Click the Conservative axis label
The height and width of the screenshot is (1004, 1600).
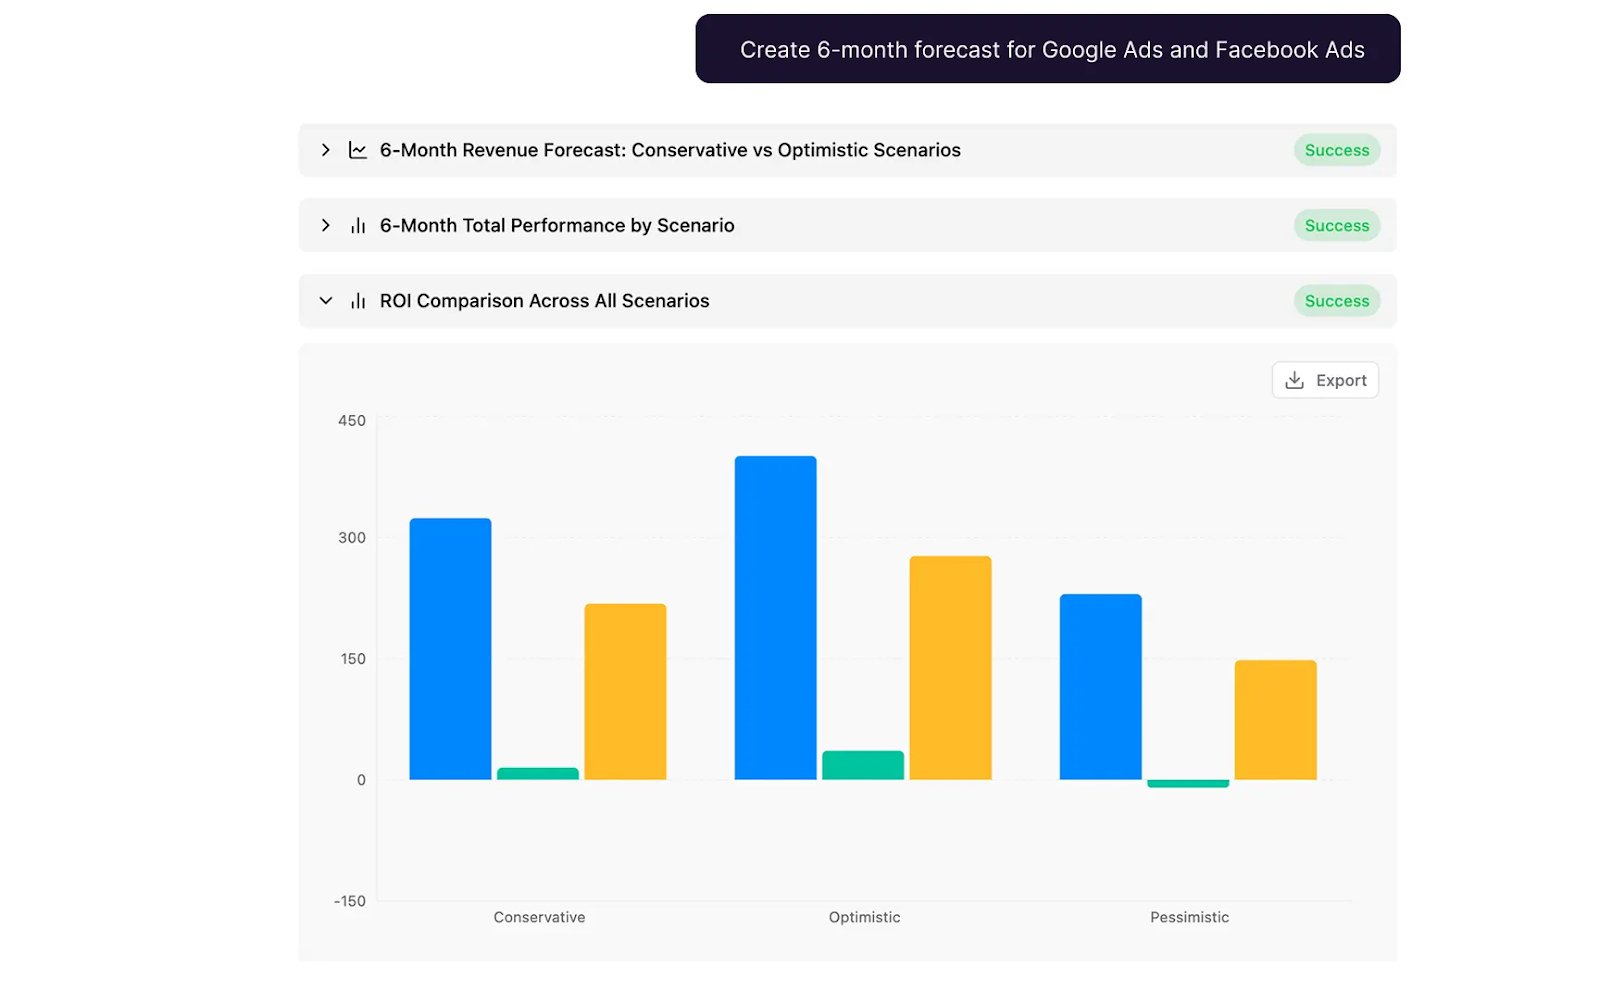tap(539, 917)
